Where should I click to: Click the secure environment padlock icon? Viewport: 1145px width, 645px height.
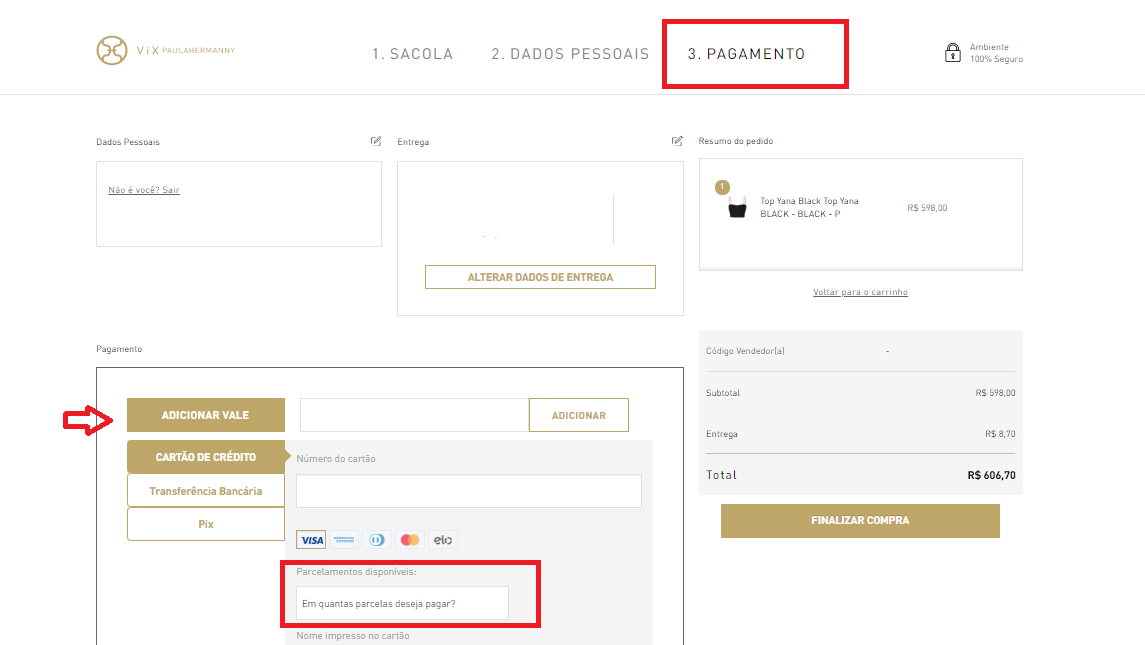(952, 53)
